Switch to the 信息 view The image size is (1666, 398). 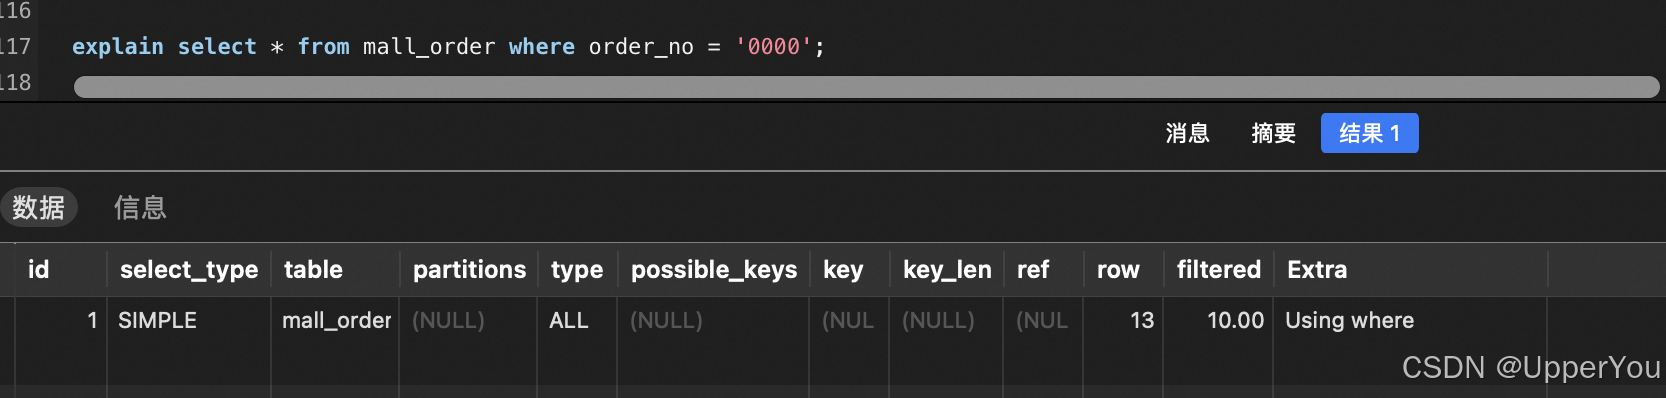click(x=140, y=207)
